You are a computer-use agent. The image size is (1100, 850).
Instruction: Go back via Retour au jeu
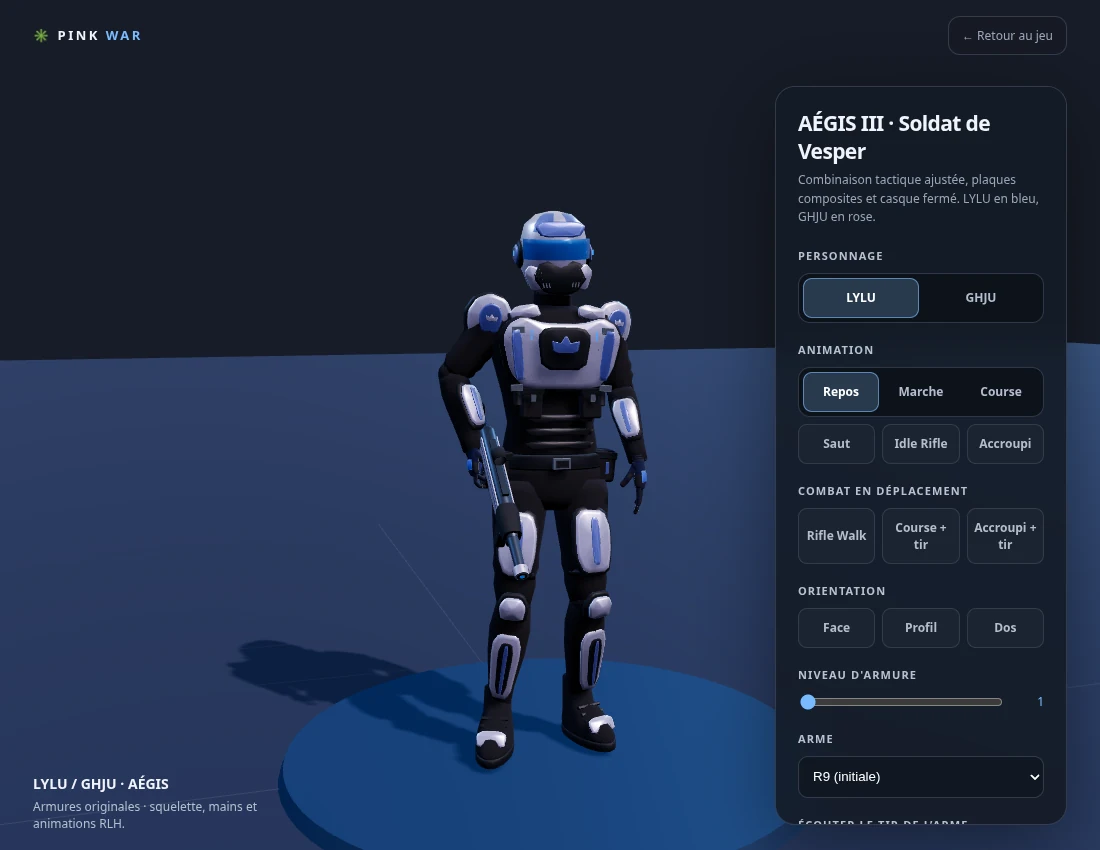[x=1007, y=36]
